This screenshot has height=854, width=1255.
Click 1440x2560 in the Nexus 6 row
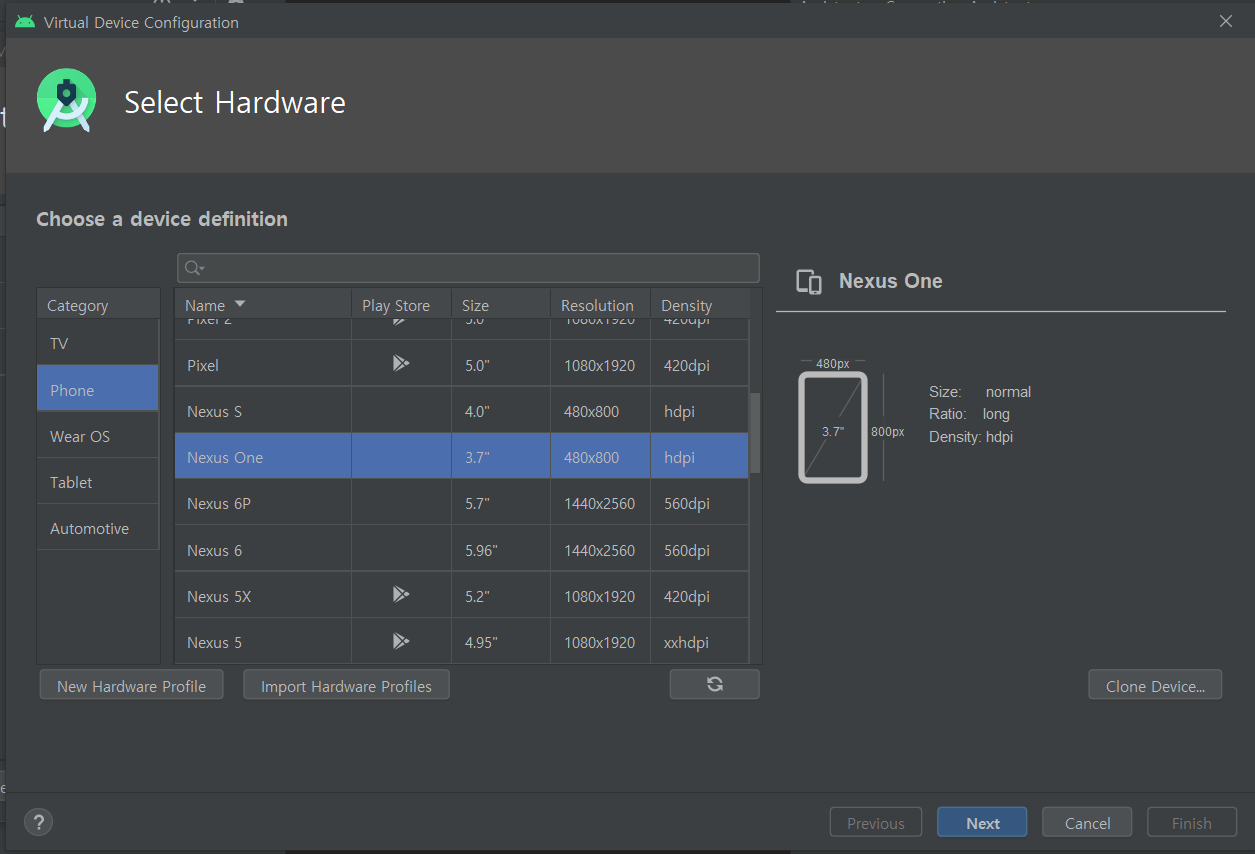tap(598, 550)
